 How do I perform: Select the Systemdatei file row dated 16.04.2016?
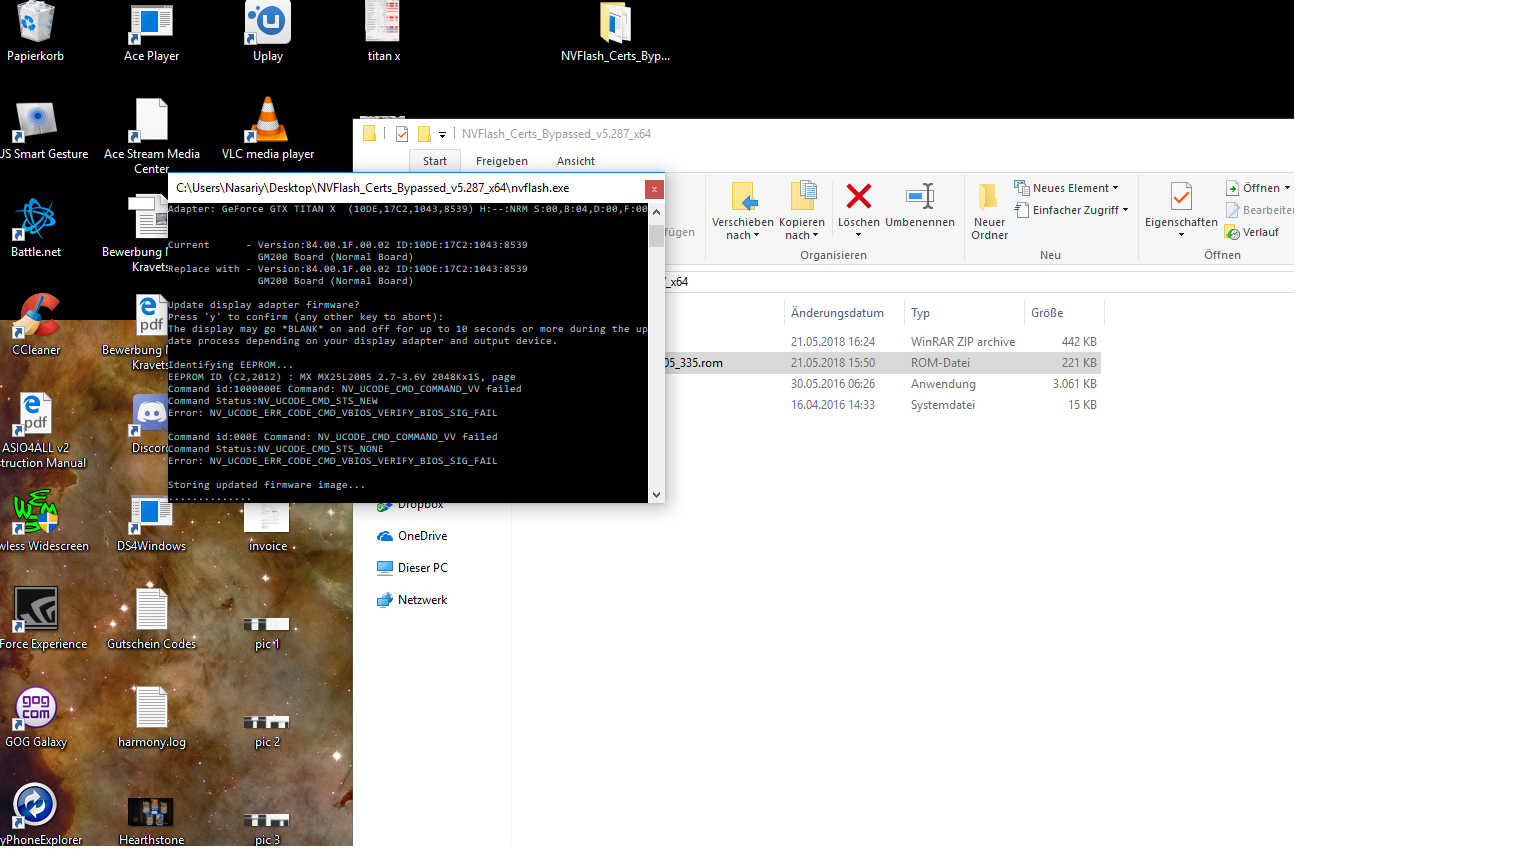coord(883,405)
